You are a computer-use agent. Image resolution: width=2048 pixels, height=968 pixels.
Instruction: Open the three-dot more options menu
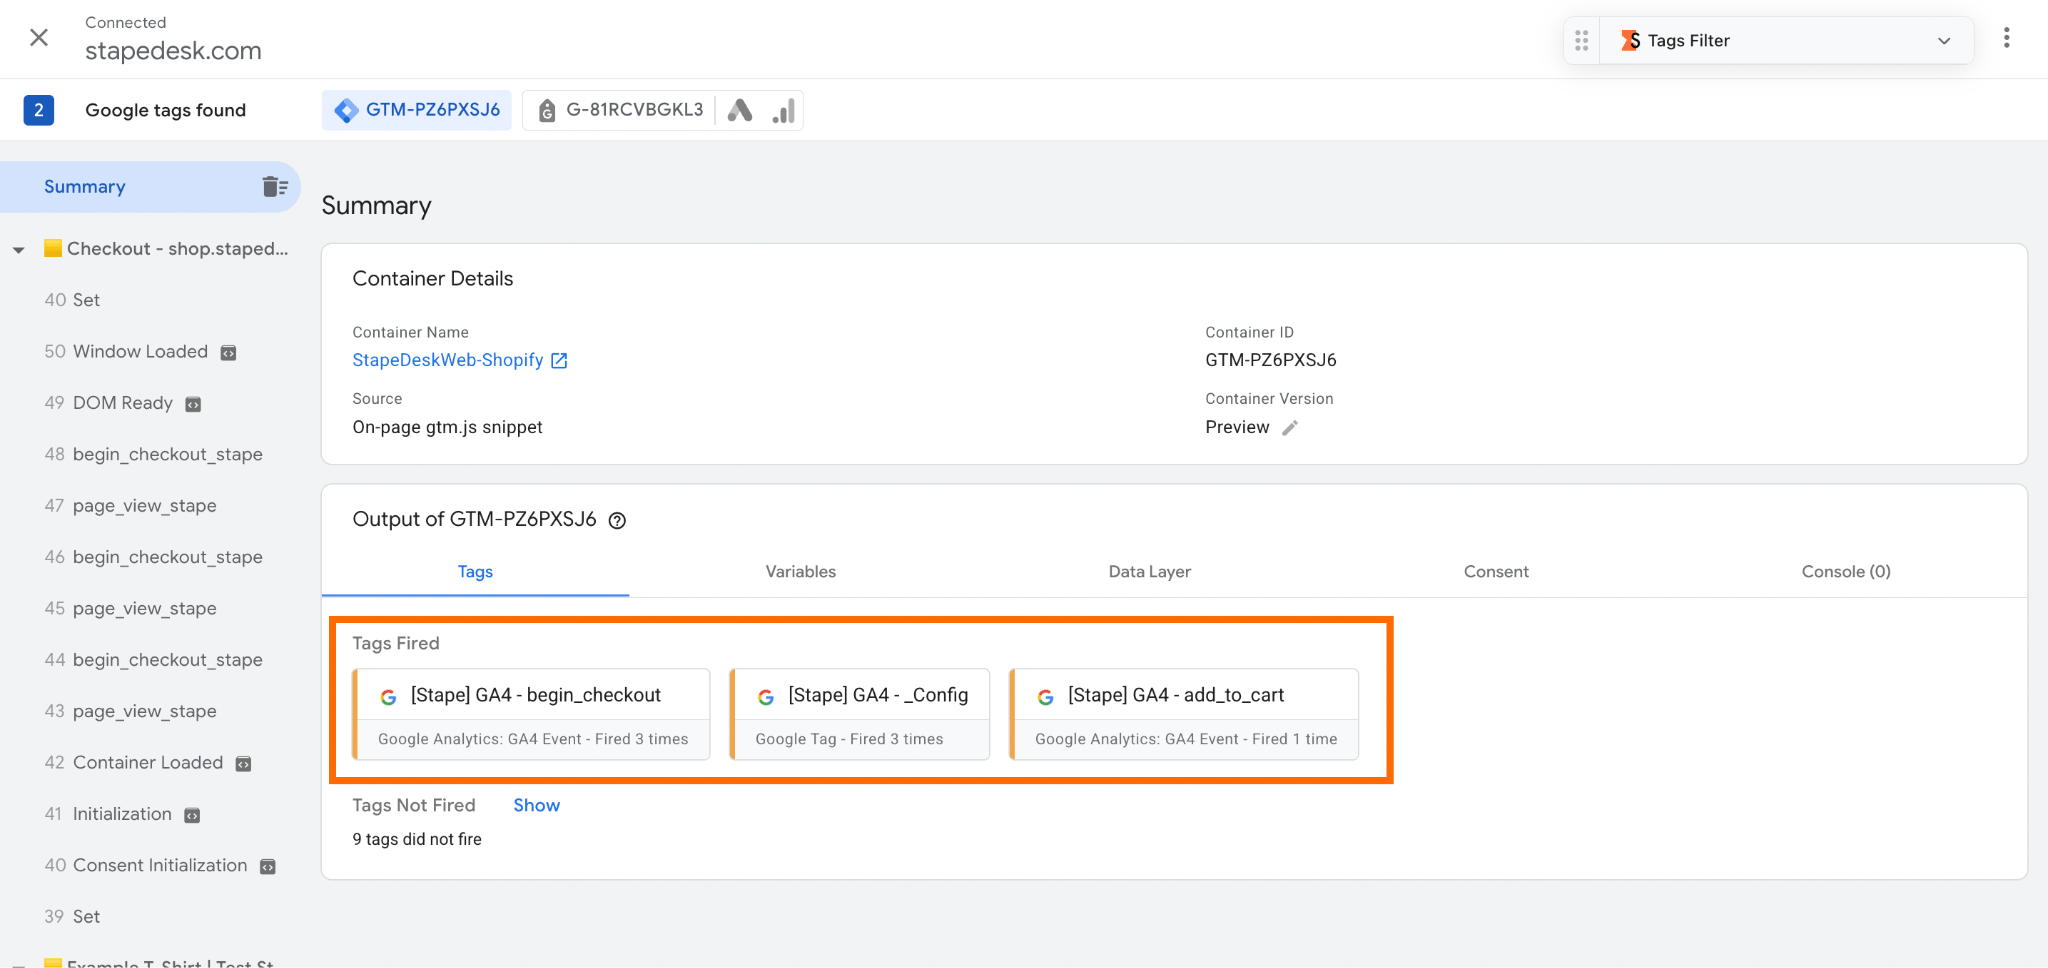(2006, 38)
